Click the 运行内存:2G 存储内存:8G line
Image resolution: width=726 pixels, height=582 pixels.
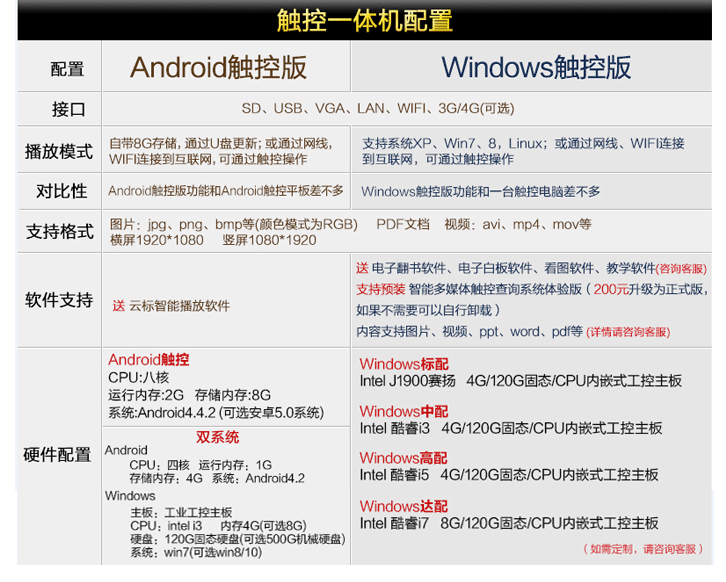pos(189,395)
